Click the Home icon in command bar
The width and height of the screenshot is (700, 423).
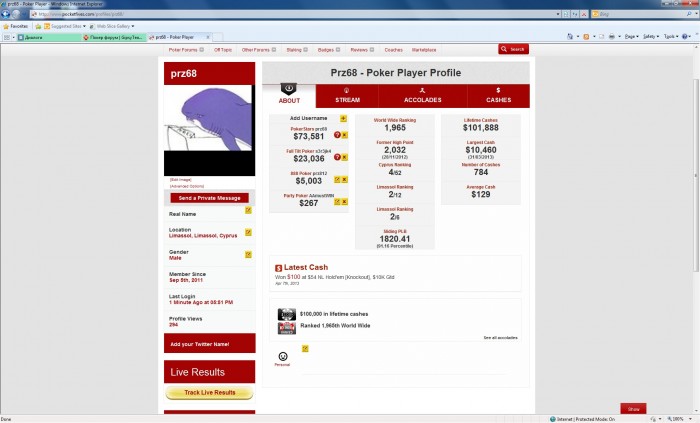click(x=570, y=37)
